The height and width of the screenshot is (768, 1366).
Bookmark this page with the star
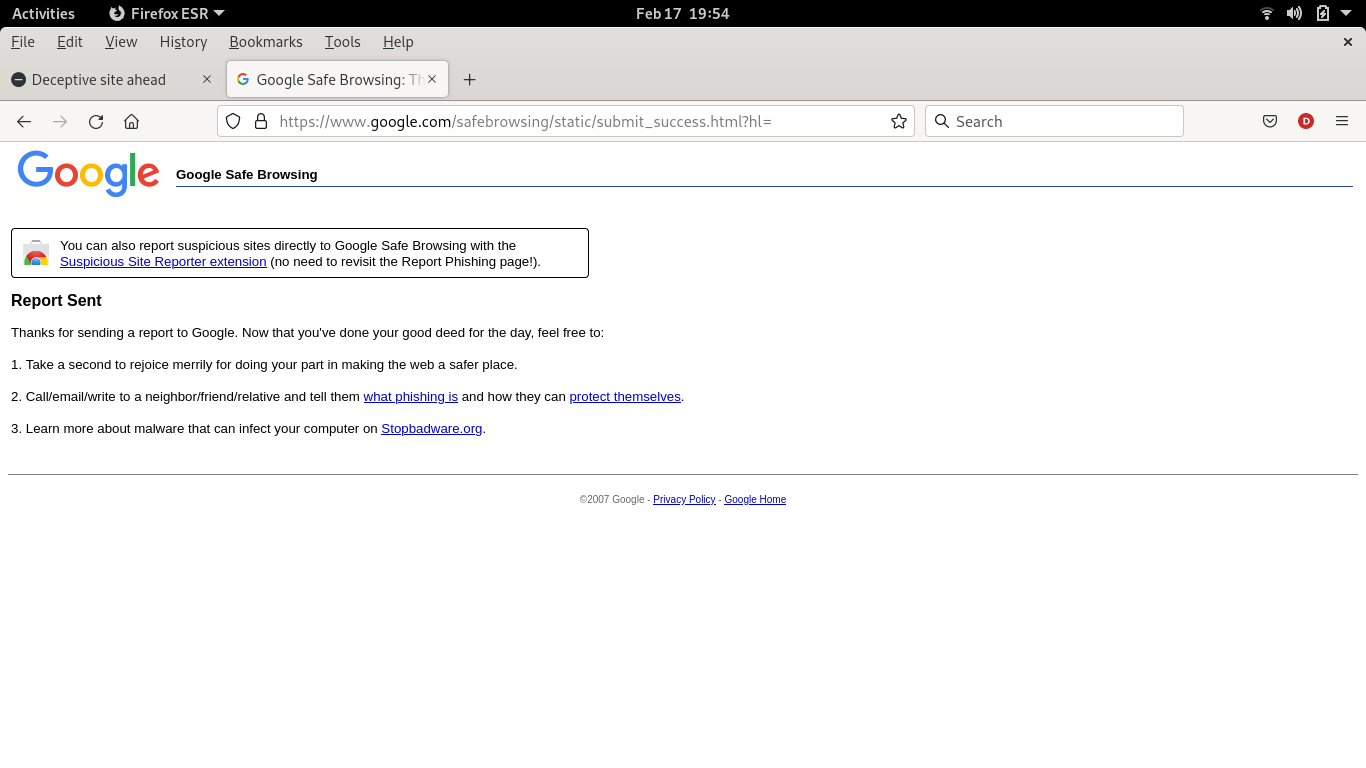(899, 121)
